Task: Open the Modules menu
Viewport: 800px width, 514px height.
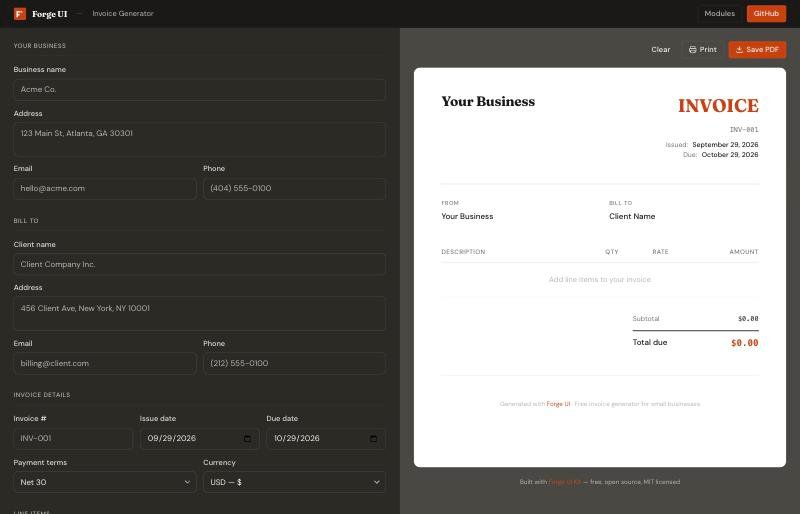Action: coord(719,14)
